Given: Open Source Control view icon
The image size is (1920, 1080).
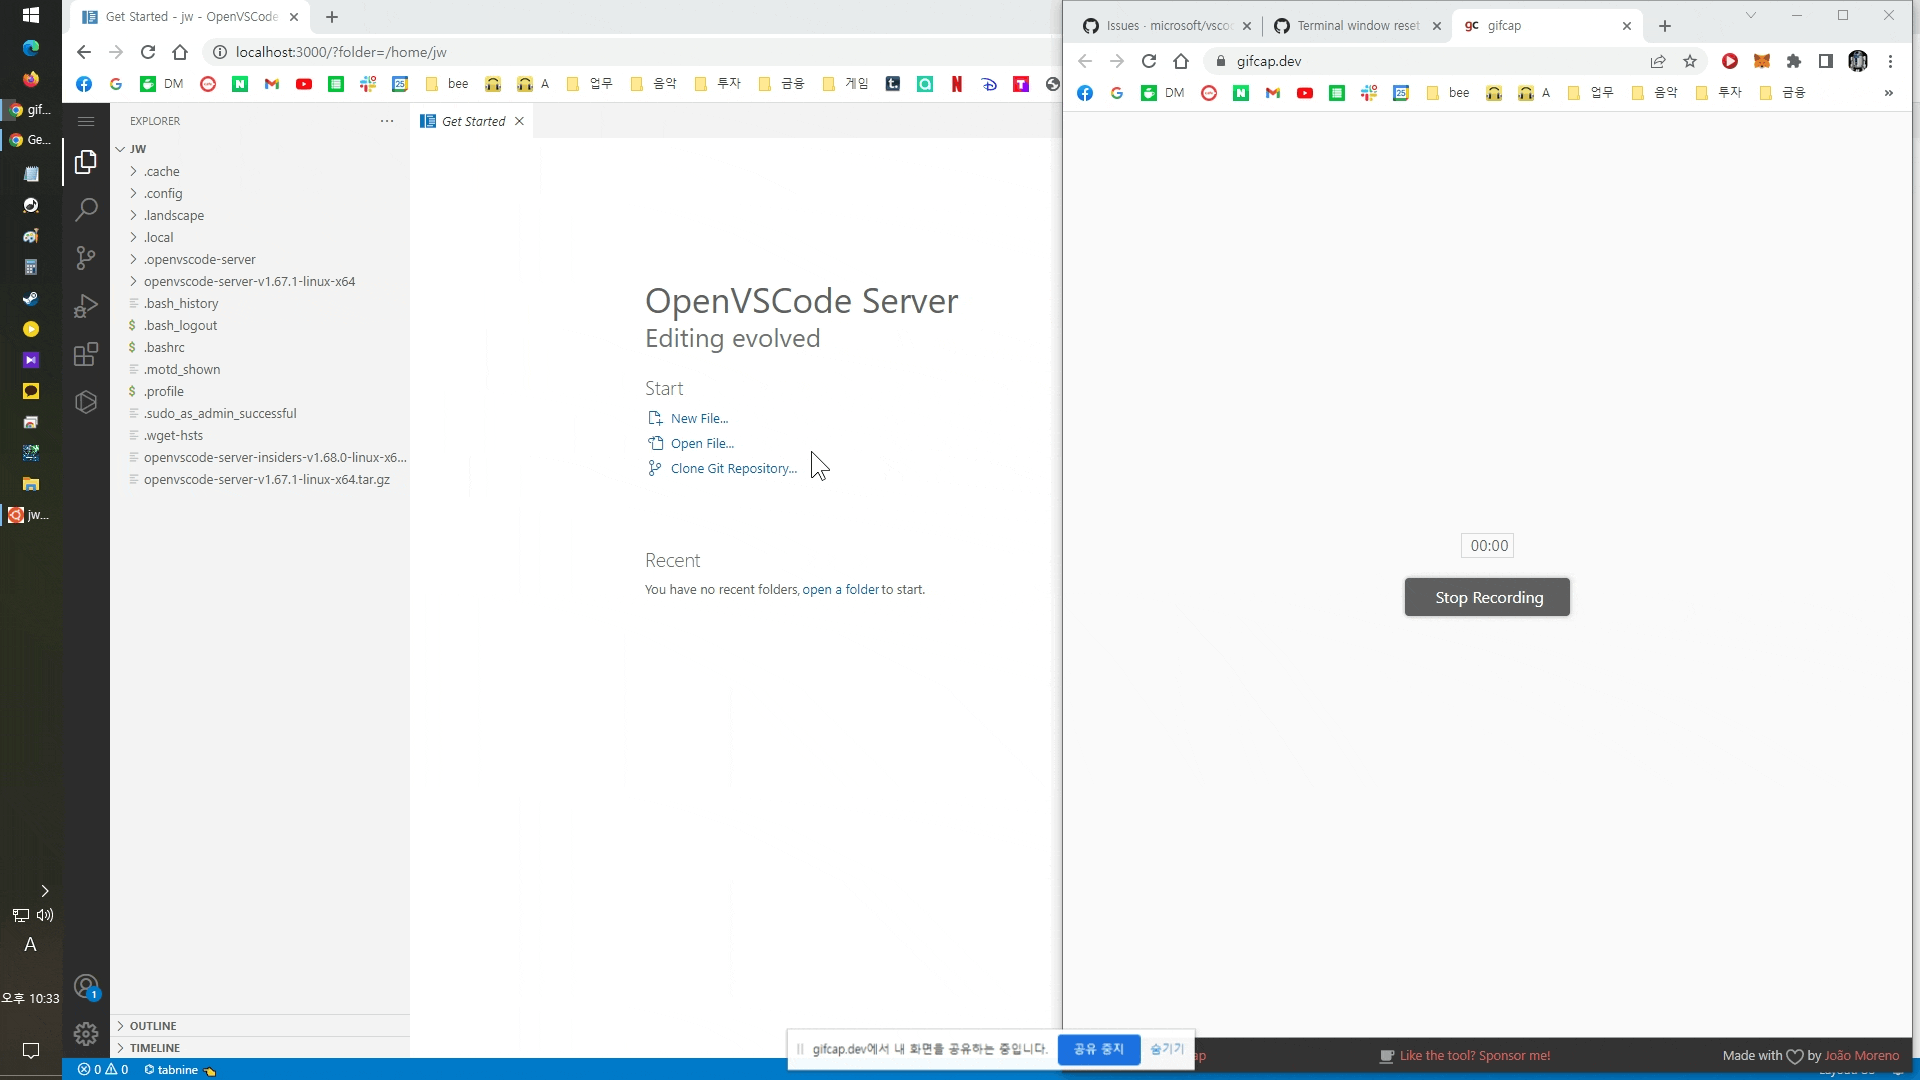Looking at the screenshot, I should [86, 258].
